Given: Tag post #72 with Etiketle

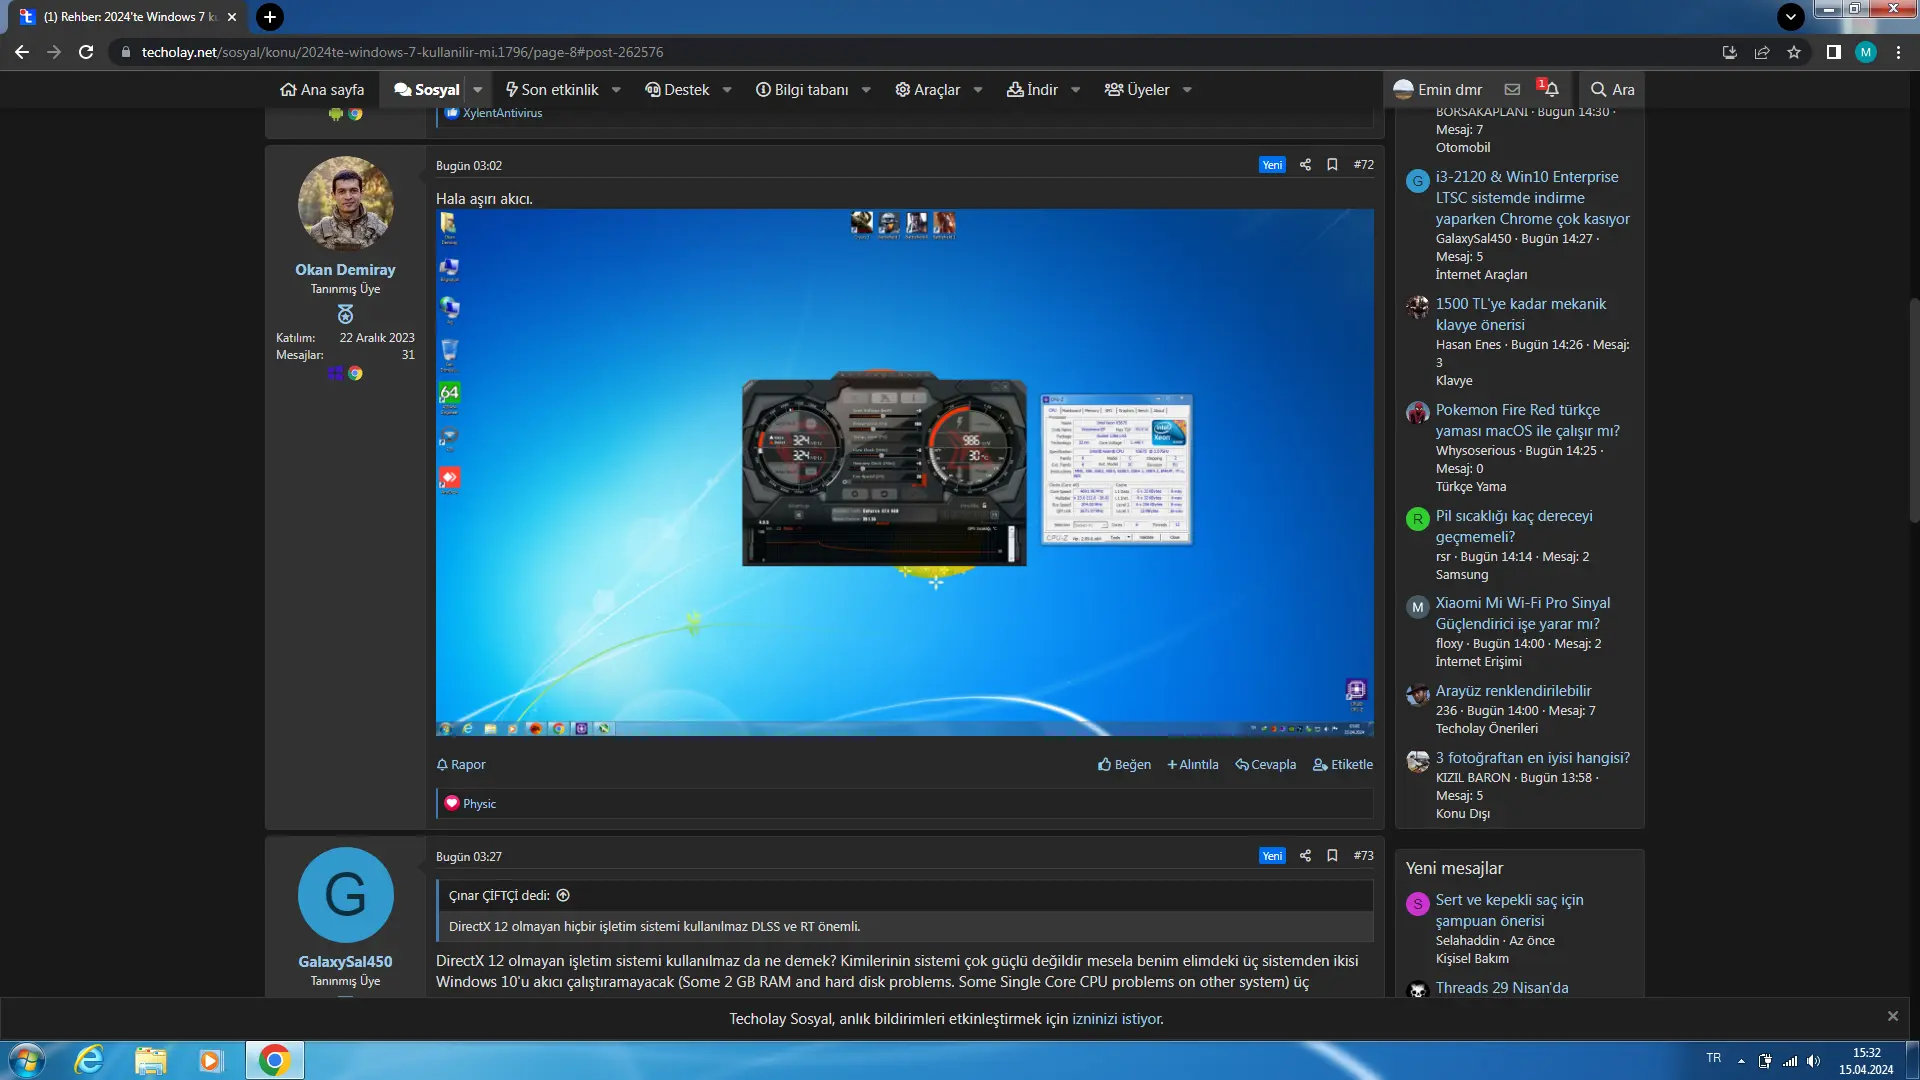Looking at the screenshot, I should click(1343, 765).
